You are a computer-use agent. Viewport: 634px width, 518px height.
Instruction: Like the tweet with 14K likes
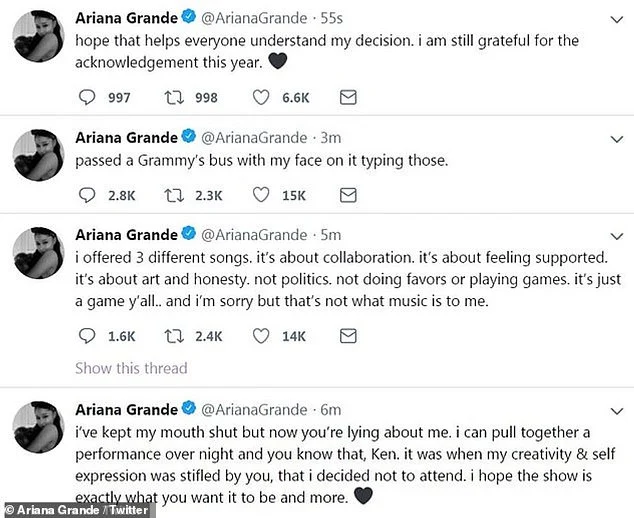tap(262, 336)
